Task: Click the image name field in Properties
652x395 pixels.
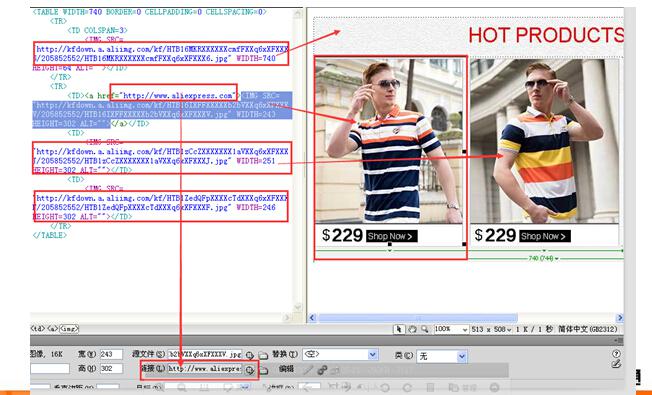Action: click(x=49, y=368)
